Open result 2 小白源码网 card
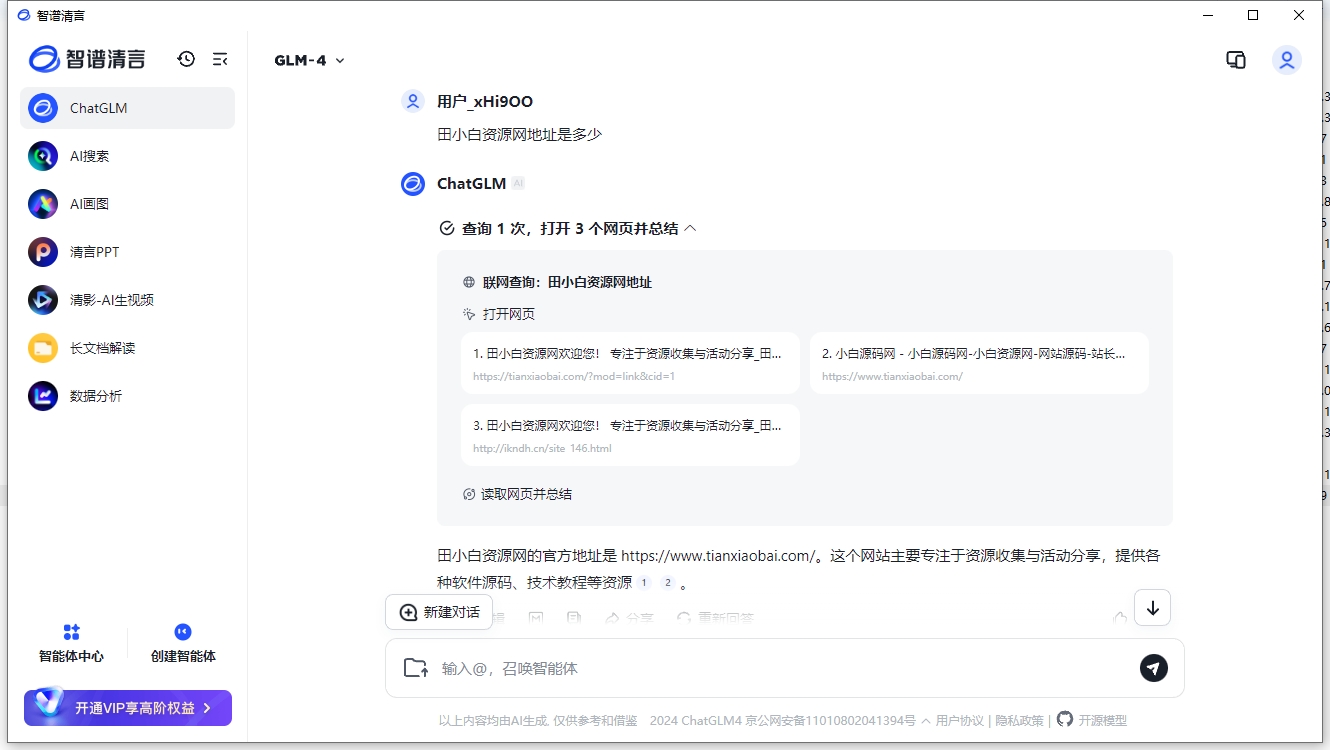Screen dimensions: 1330x750 tap(979, 363)
